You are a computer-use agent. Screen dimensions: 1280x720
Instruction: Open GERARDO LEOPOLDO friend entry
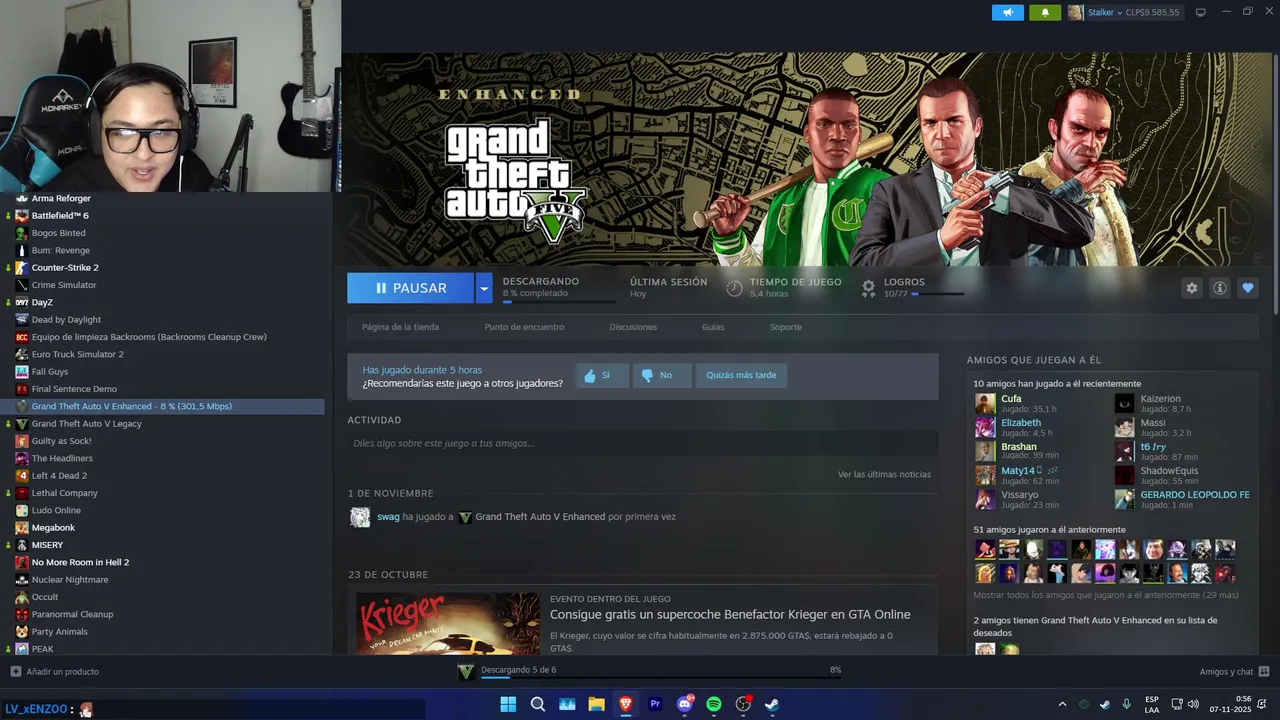click(x=1182, y=499)
